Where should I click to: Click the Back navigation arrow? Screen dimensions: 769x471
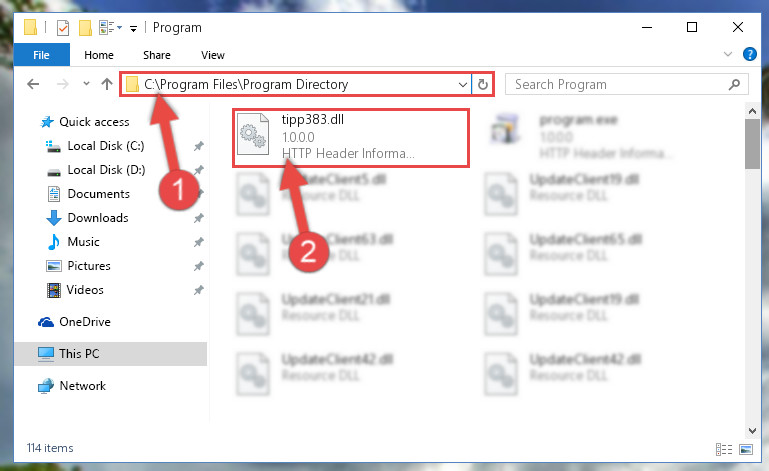[33, 84]
